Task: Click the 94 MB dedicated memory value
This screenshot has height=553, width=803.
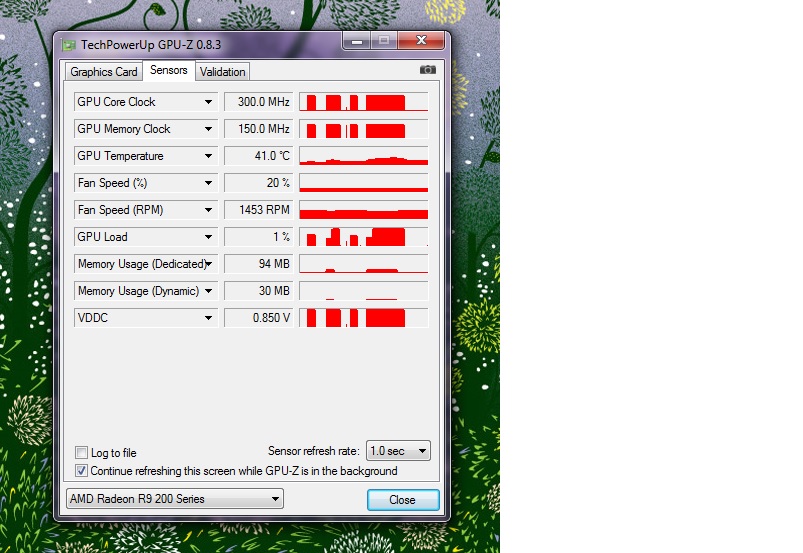Action: pyautogui.click(x=259, y=264)
